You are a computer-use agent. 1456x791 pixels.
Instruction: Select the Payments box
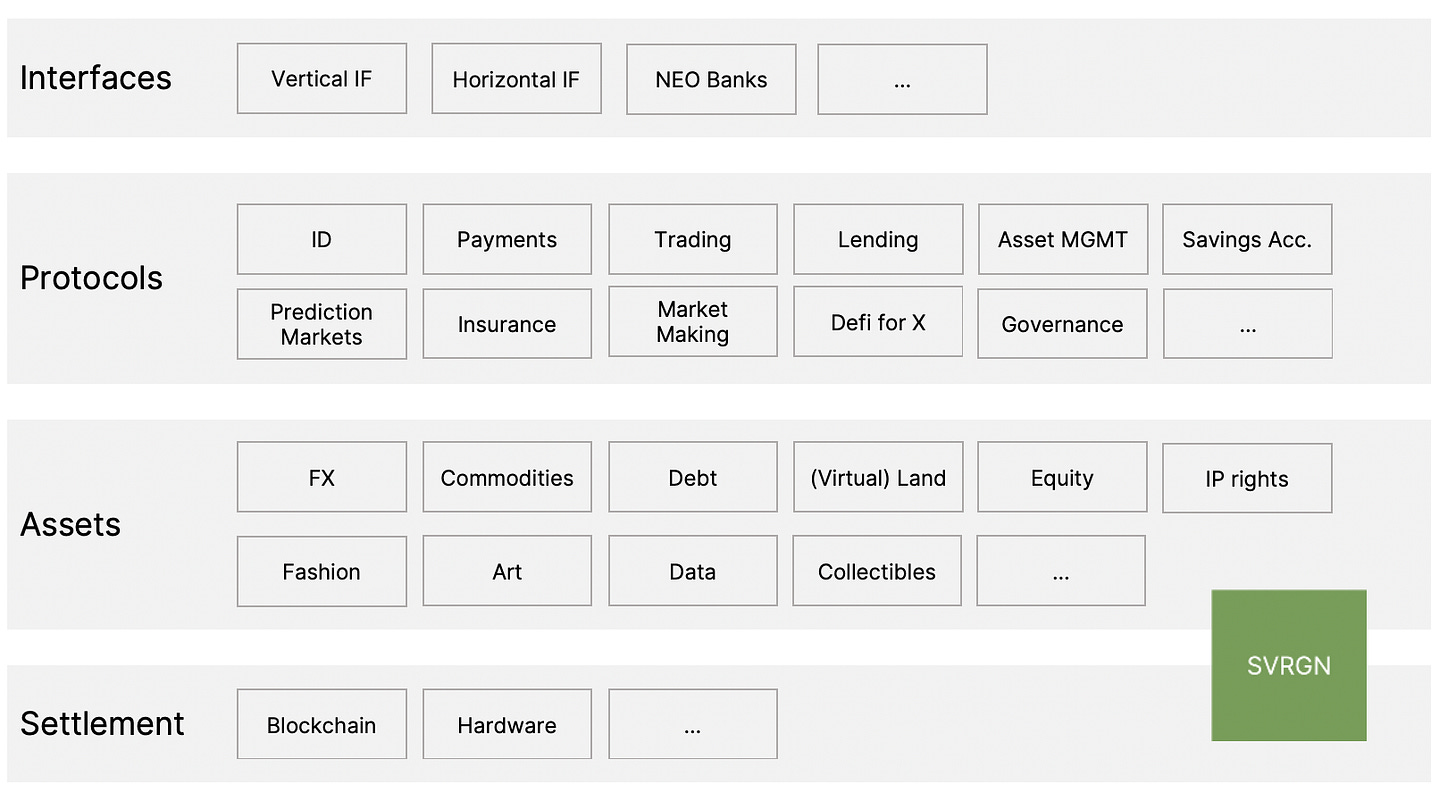click(x=507, y=239)
